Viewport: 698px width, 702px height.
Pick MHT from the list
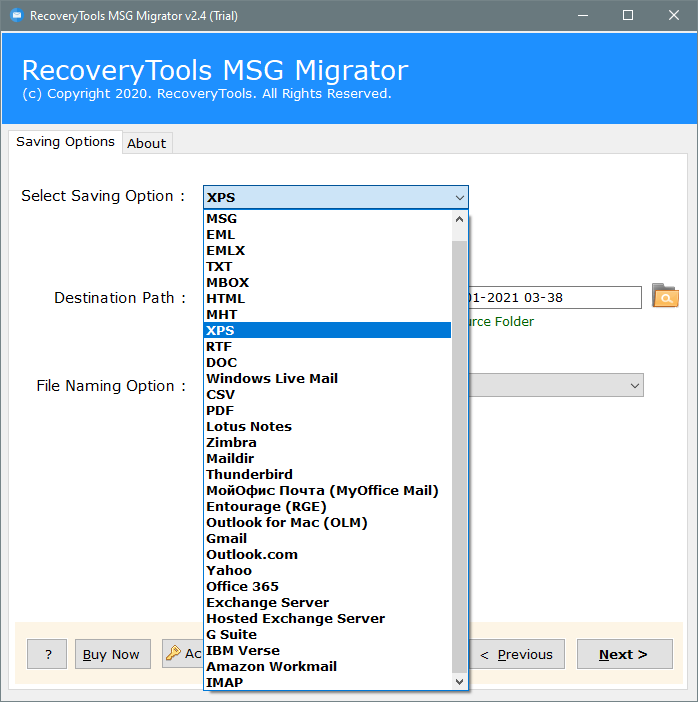pos(327,315)
